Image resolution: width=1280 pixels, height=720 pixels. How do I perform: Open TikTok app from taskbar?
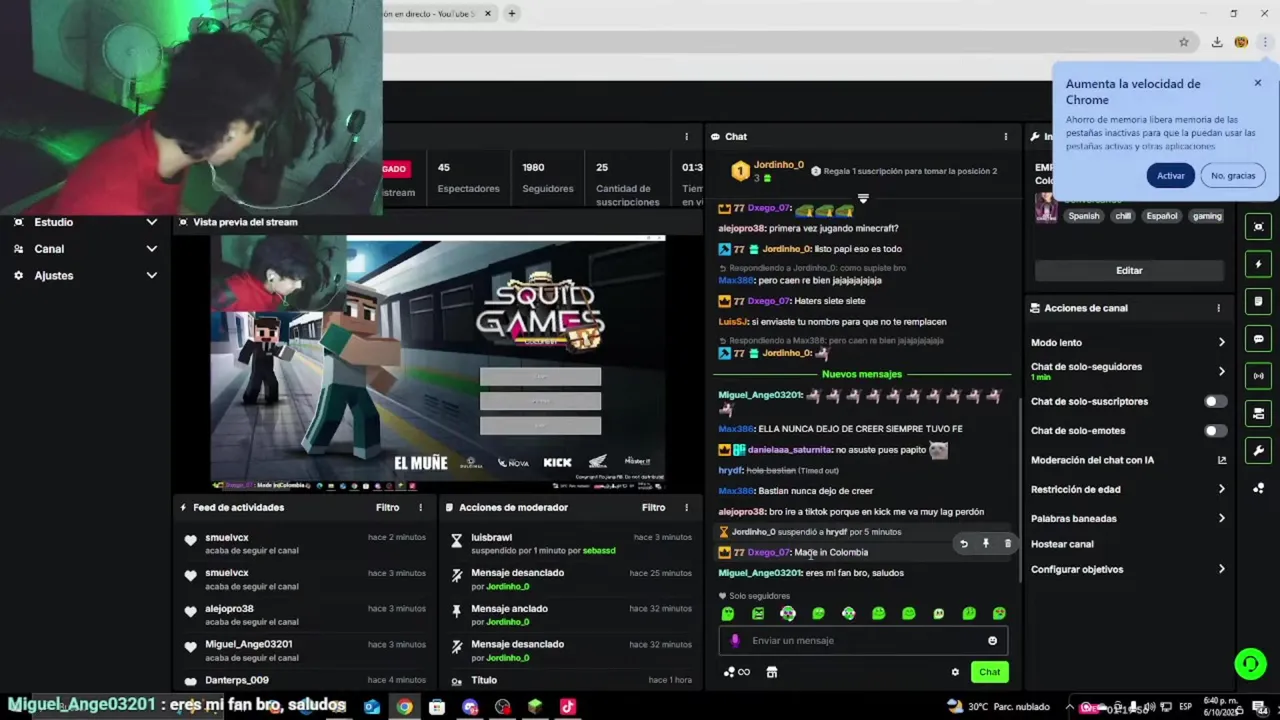point(568,707)
